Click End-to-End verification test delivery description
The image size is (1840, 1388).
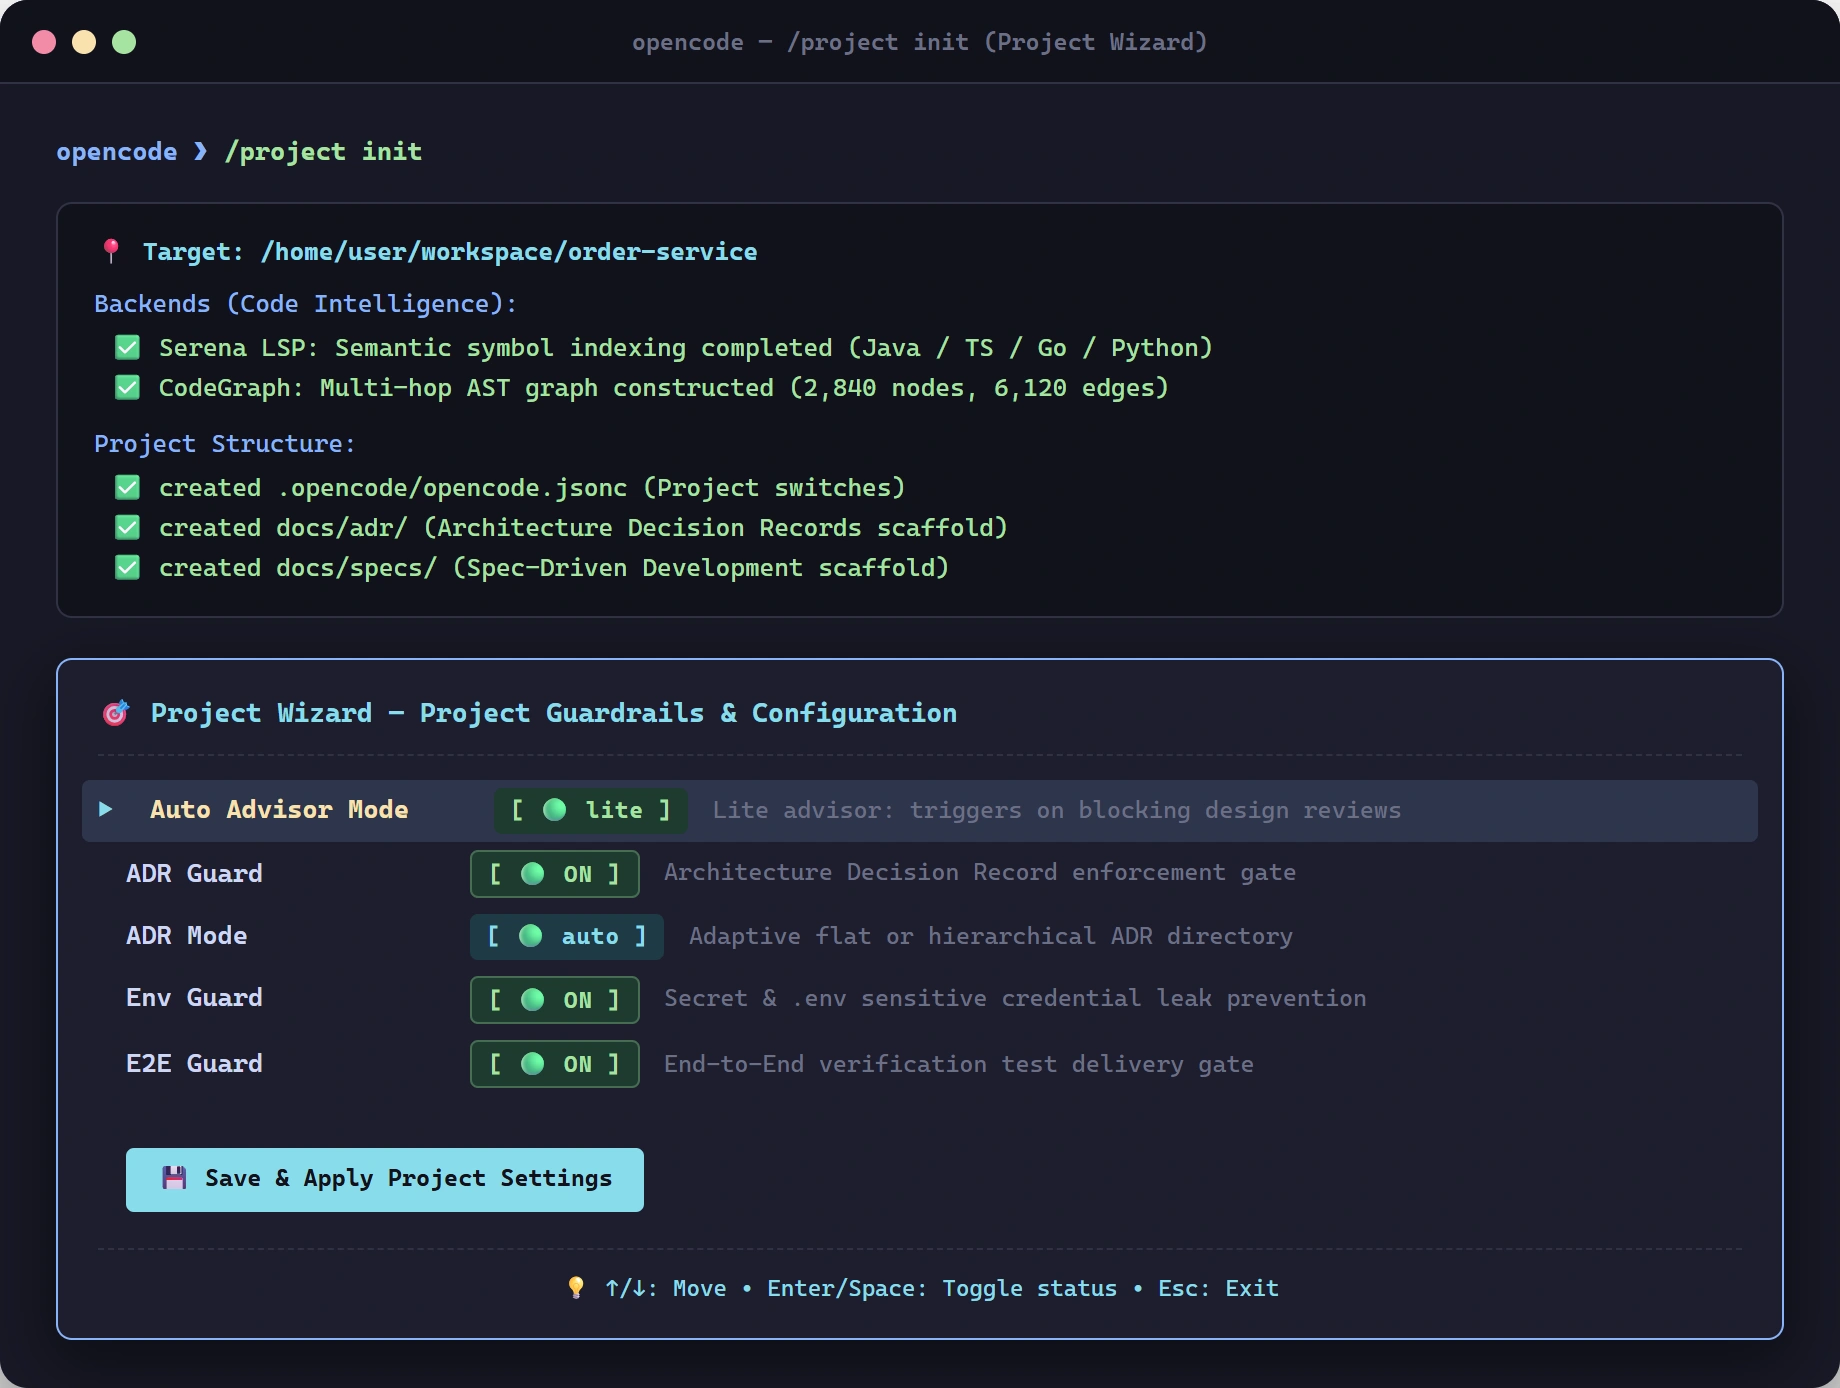[959, 1064]
